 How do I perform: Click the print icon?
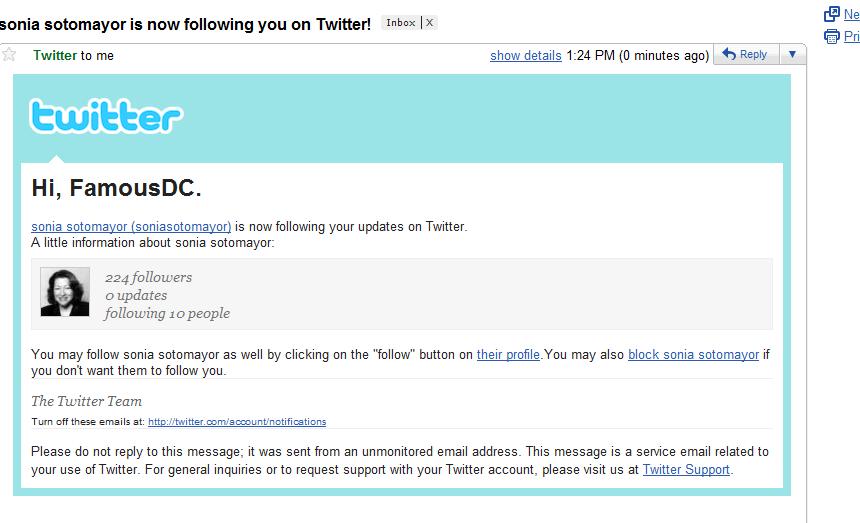coord(831,37)
